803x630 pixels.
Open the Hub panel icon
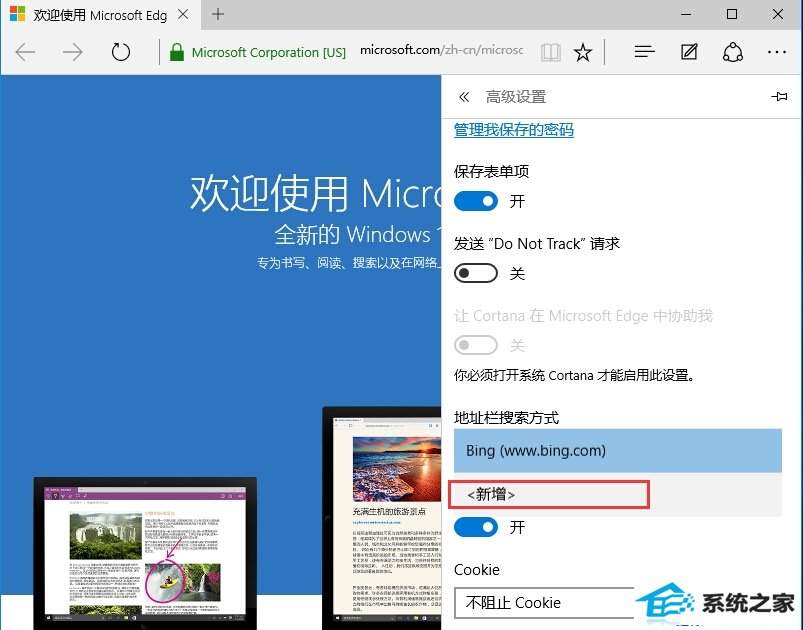[644, 52]
